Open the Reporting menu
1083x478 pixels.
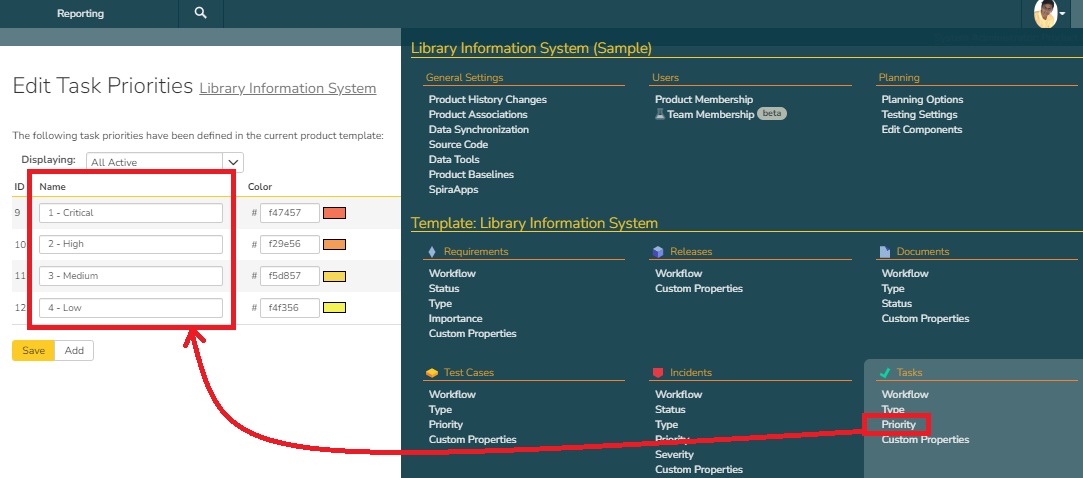pyautogui.click(x=80, y=14)
